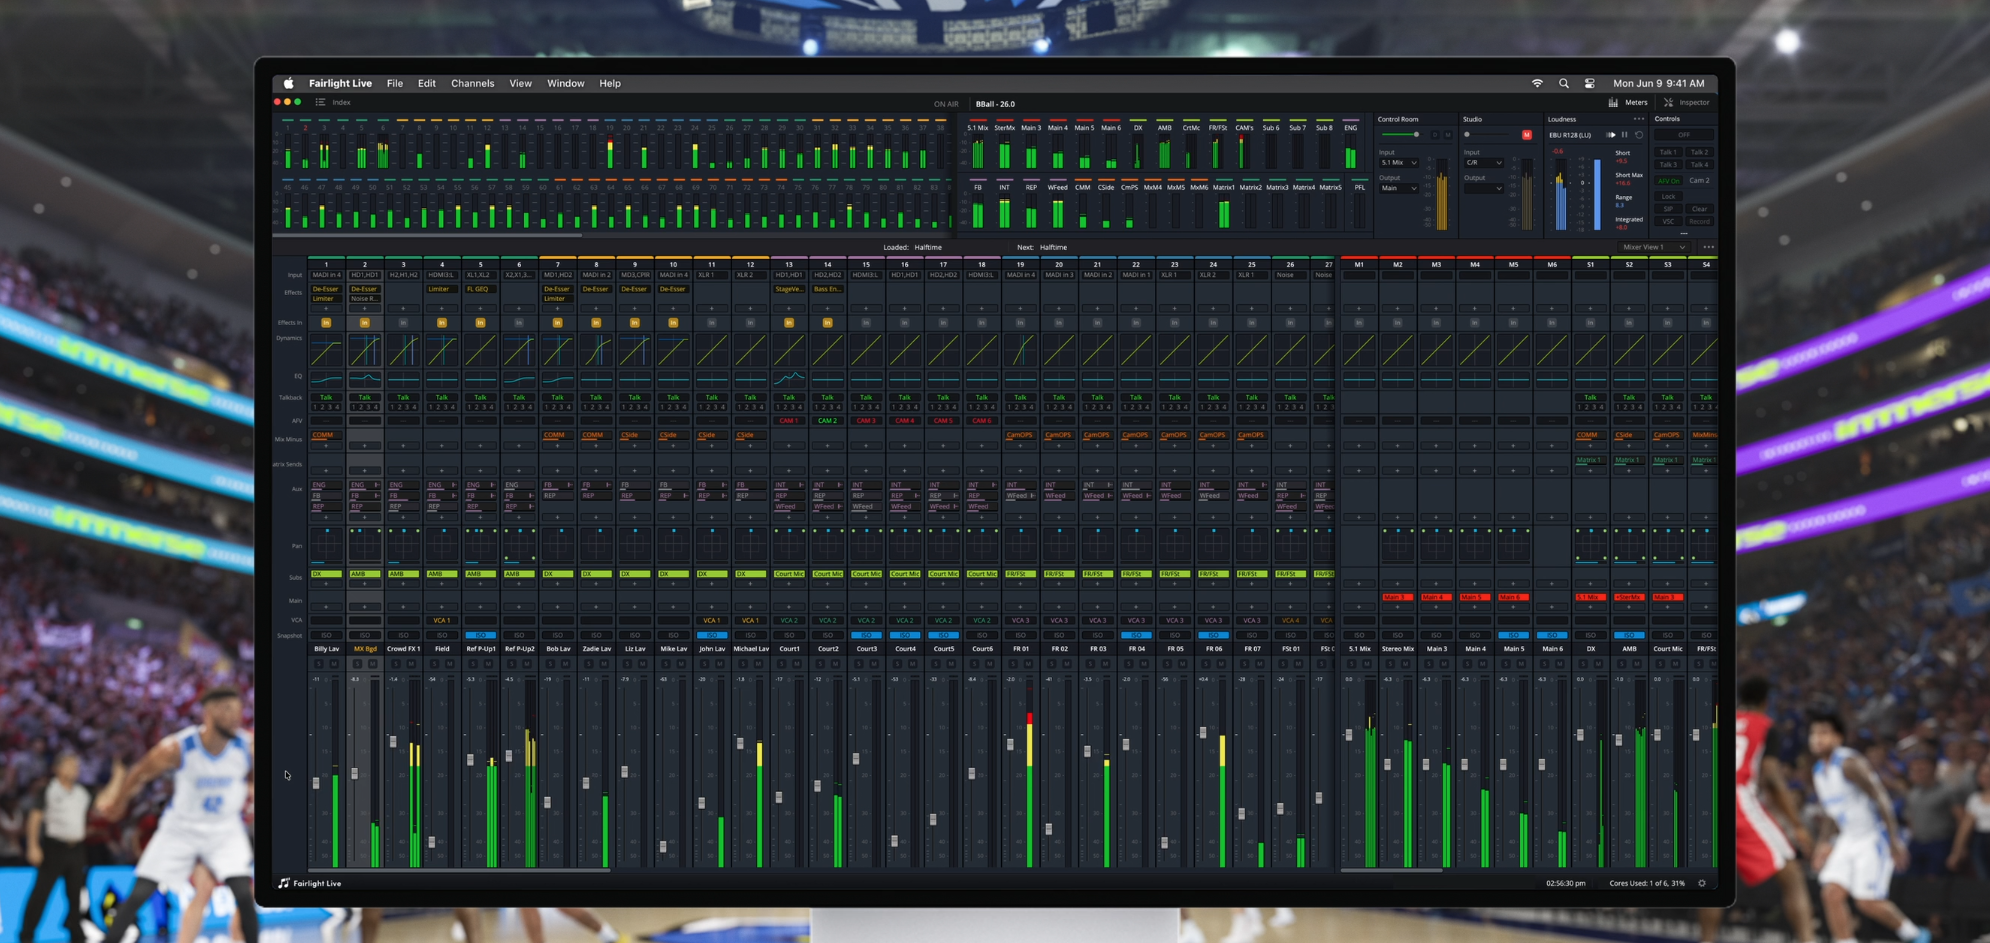Open channel 13 EQ curve

click(x=789, y=379)
